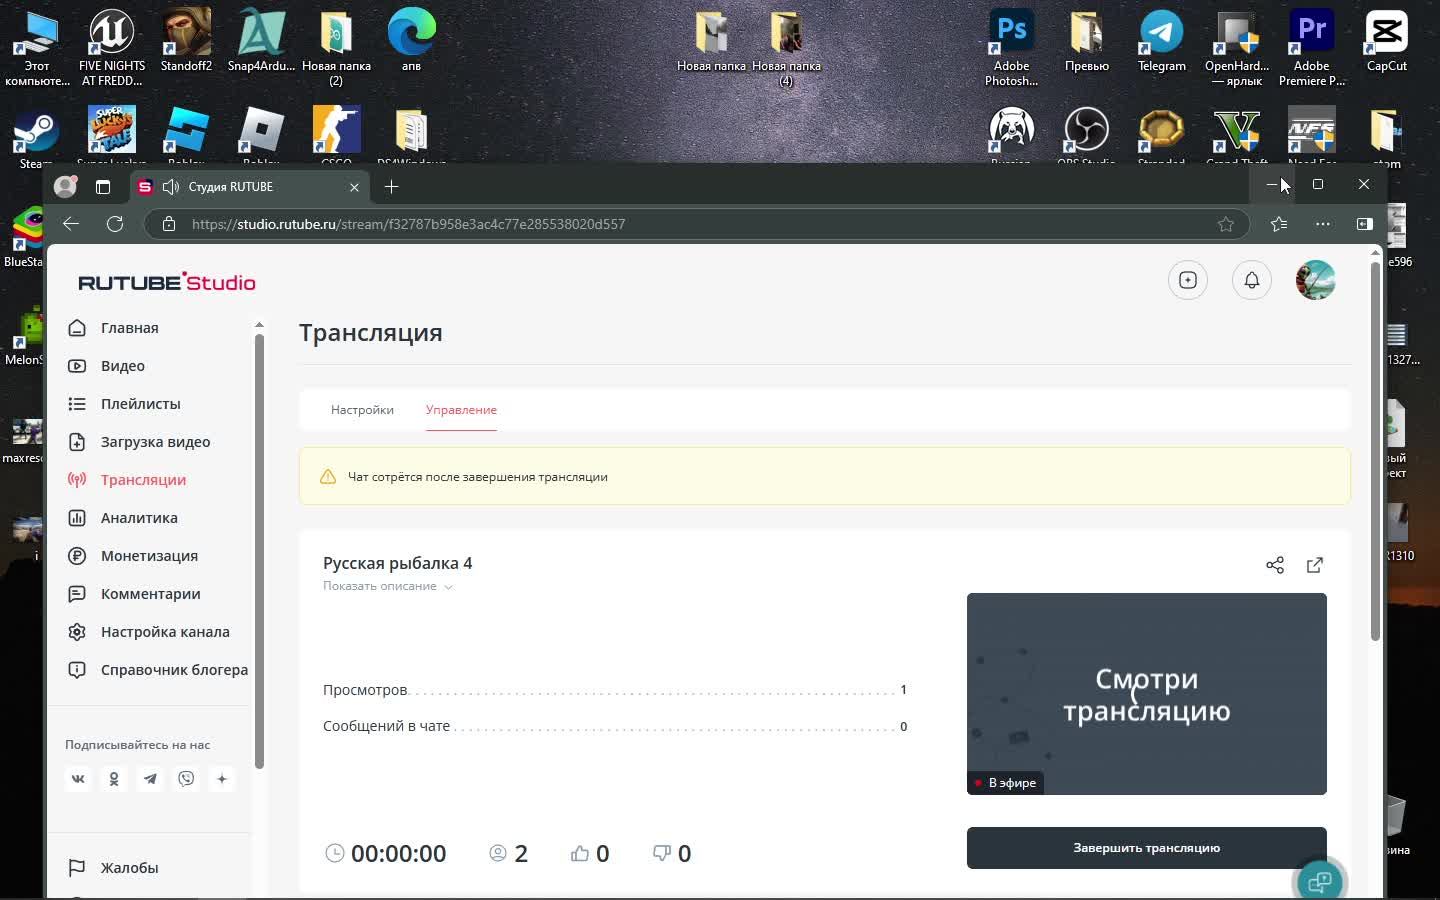Open the Odnoklassniki social icon
This screenshot has height=900, width=1440.
(114, 779)
